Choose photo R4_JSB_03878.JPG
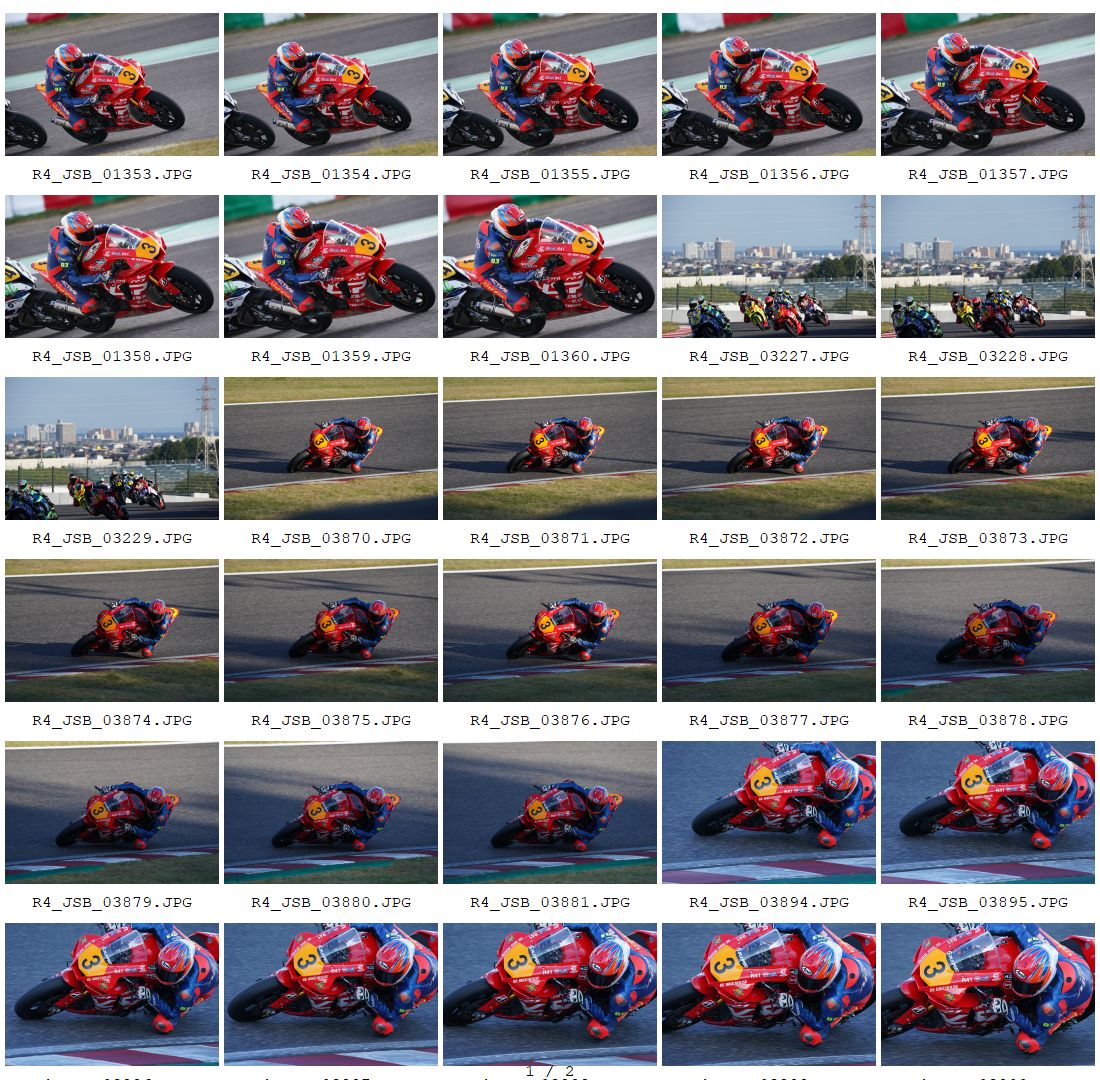 [988, 630]
